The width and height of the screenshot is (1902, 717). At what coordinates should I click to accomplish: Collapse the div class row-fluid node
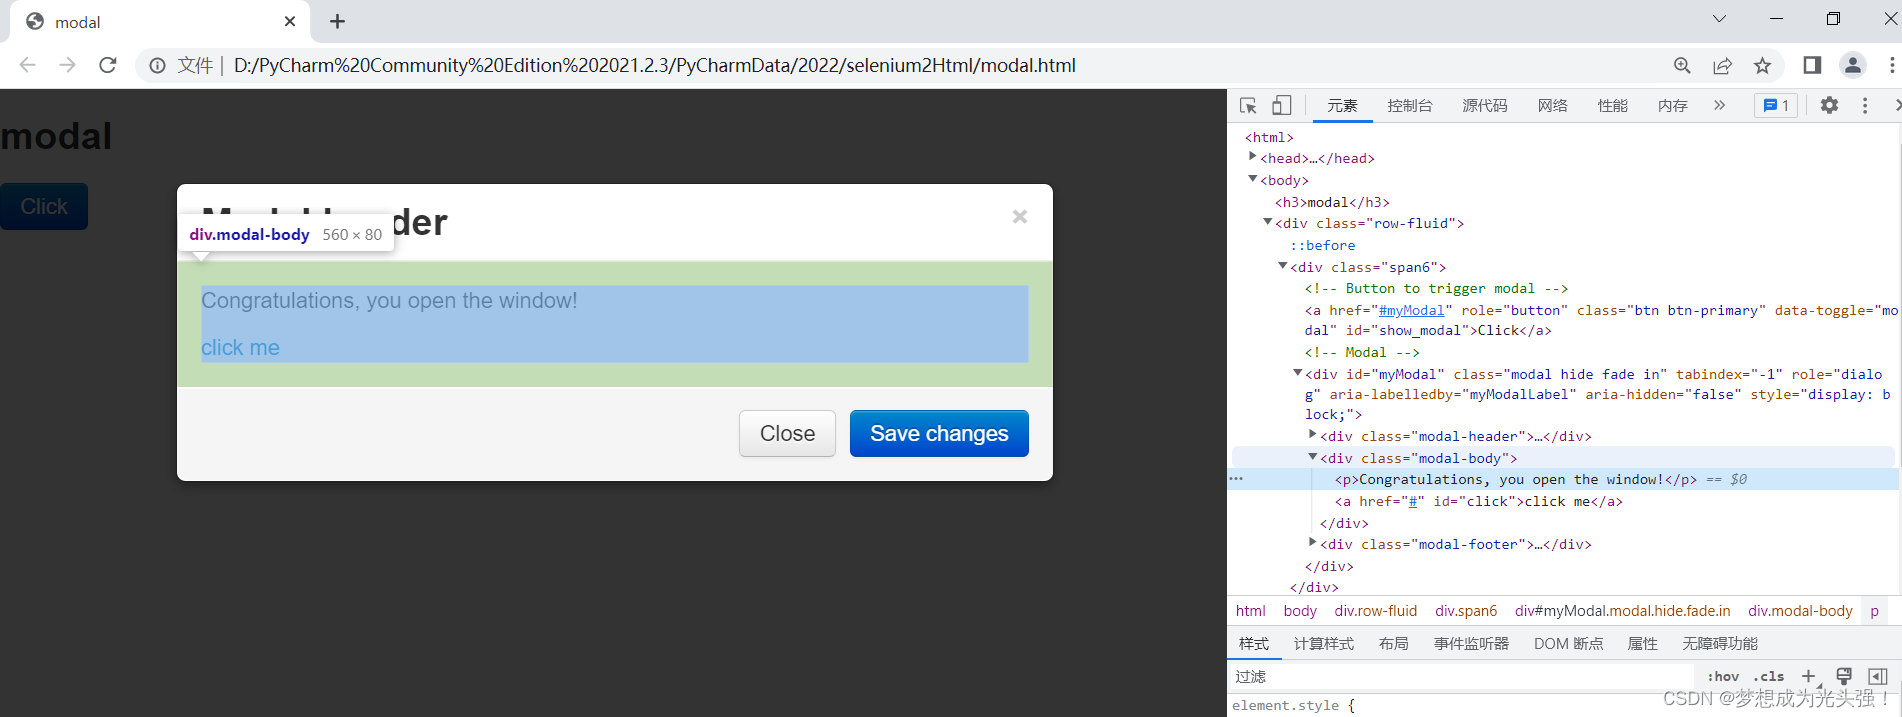tap(1267, 222)
